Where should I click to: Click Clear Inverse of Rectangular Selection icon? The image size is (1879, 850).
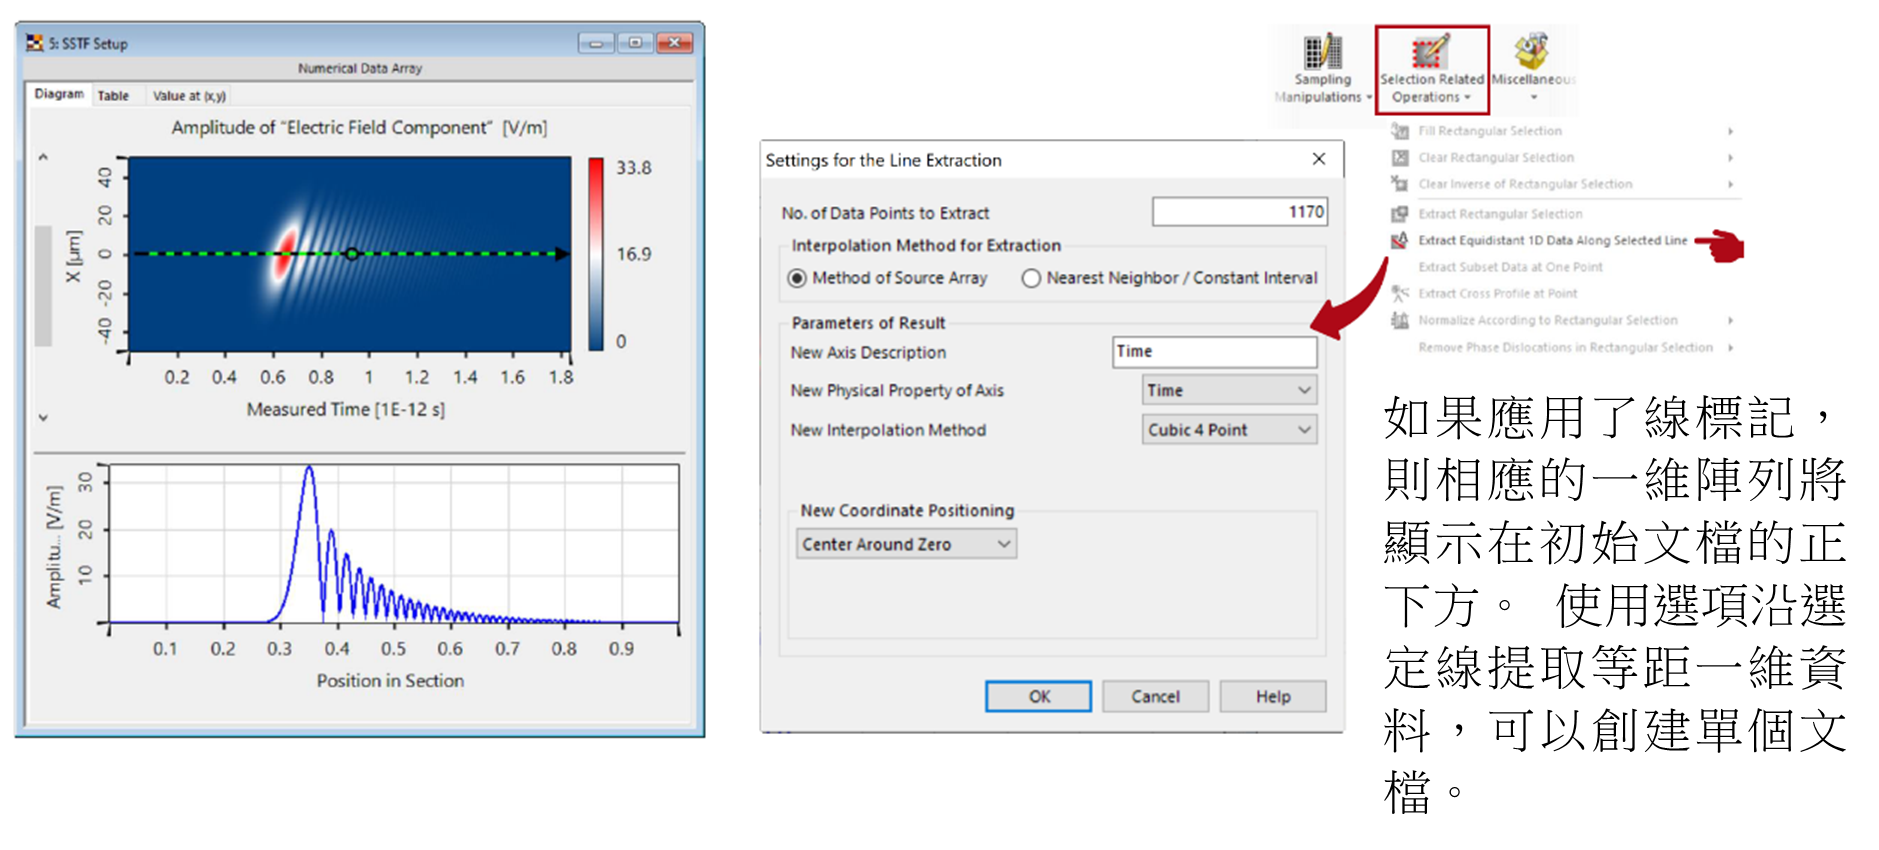[x=1400, y=184]
